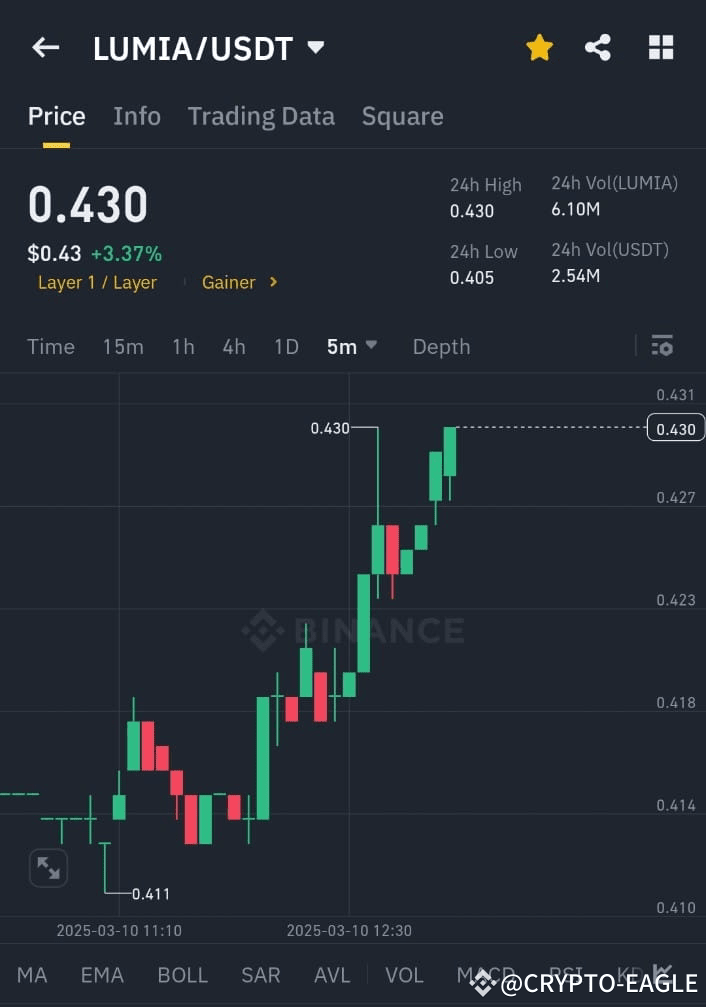Open the Gainer category link
Image resolution: width=706 pixels, height=1007 pixels.
pyautogui.click(x=227, y=282)
